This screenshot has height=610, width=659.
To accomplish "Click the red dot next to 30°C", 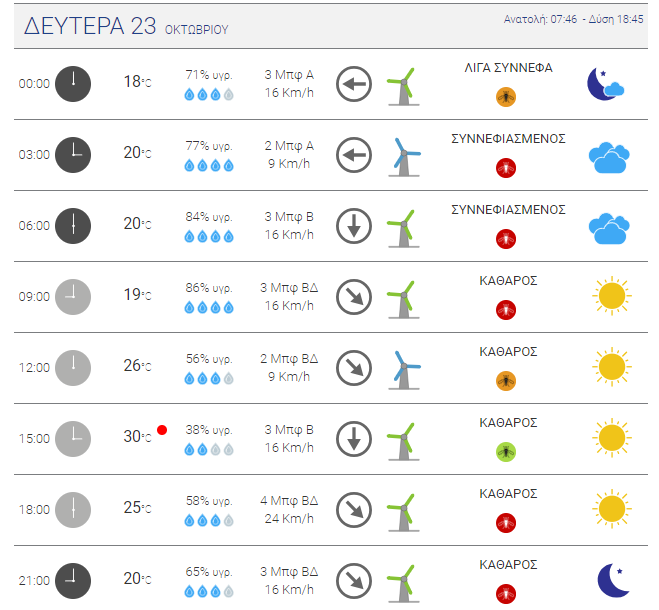I will pyautogui.click(x=162, y=430).
